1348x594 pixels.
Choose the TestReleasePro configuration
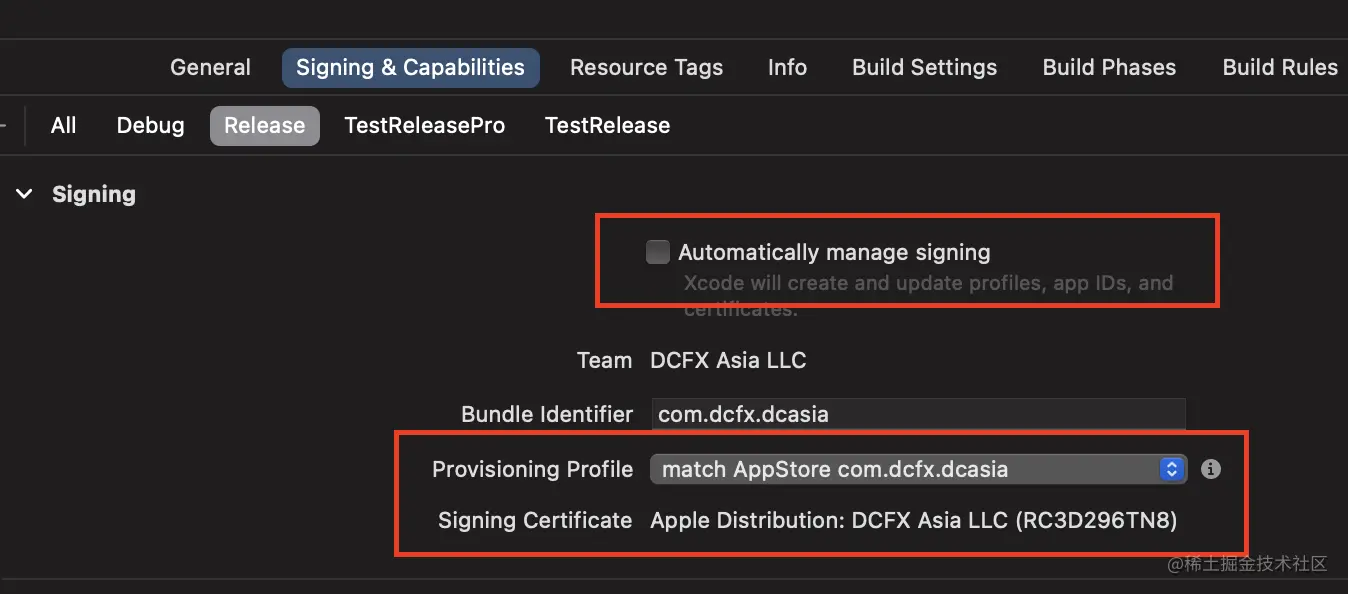(424, 125)
